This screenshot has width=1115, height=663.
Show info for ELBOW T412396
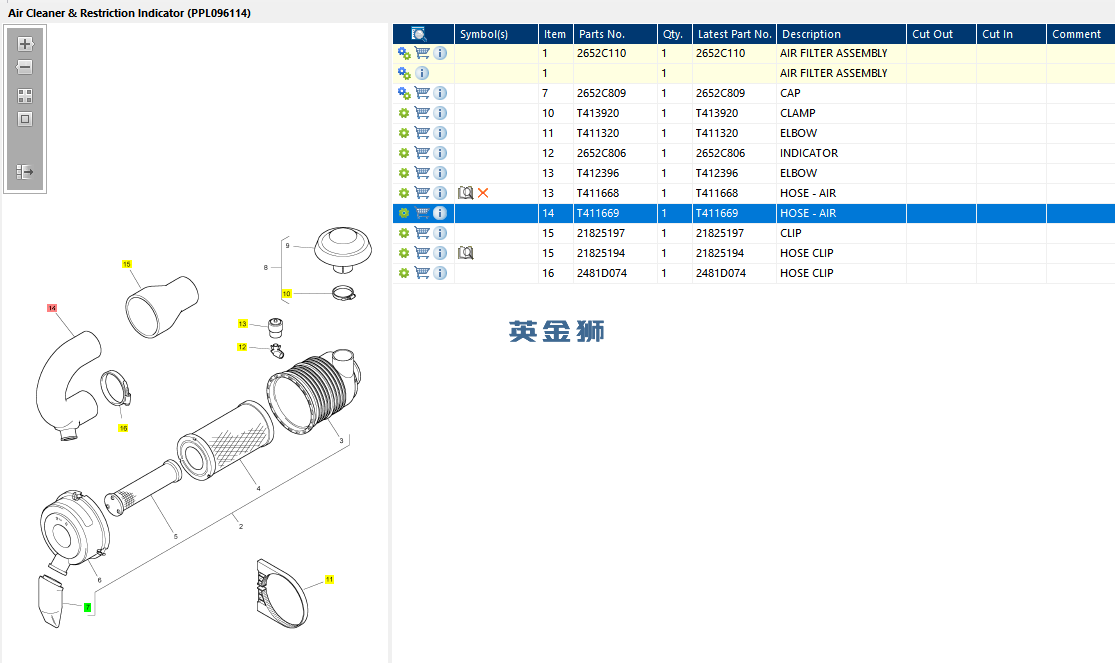coord(440,173)
